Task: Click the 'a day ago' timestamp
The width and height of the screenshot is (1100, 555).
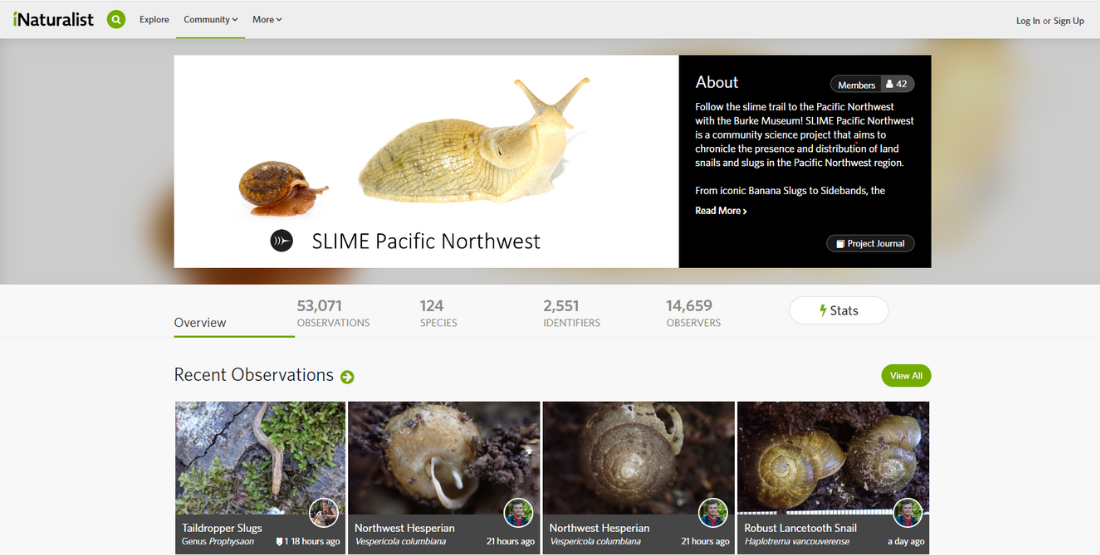Action: (x=906, y=542)
